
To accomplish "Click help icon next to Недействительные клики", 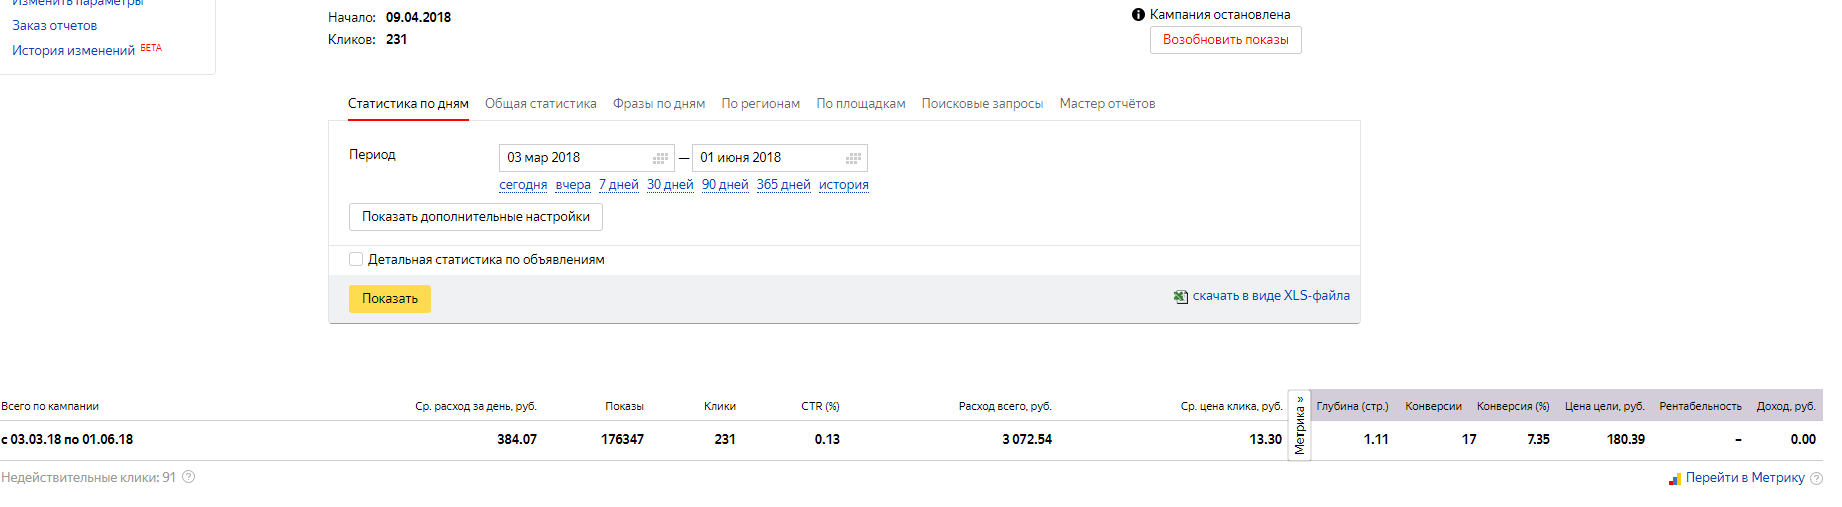I will pyautogui.click(x=189, y=477).
